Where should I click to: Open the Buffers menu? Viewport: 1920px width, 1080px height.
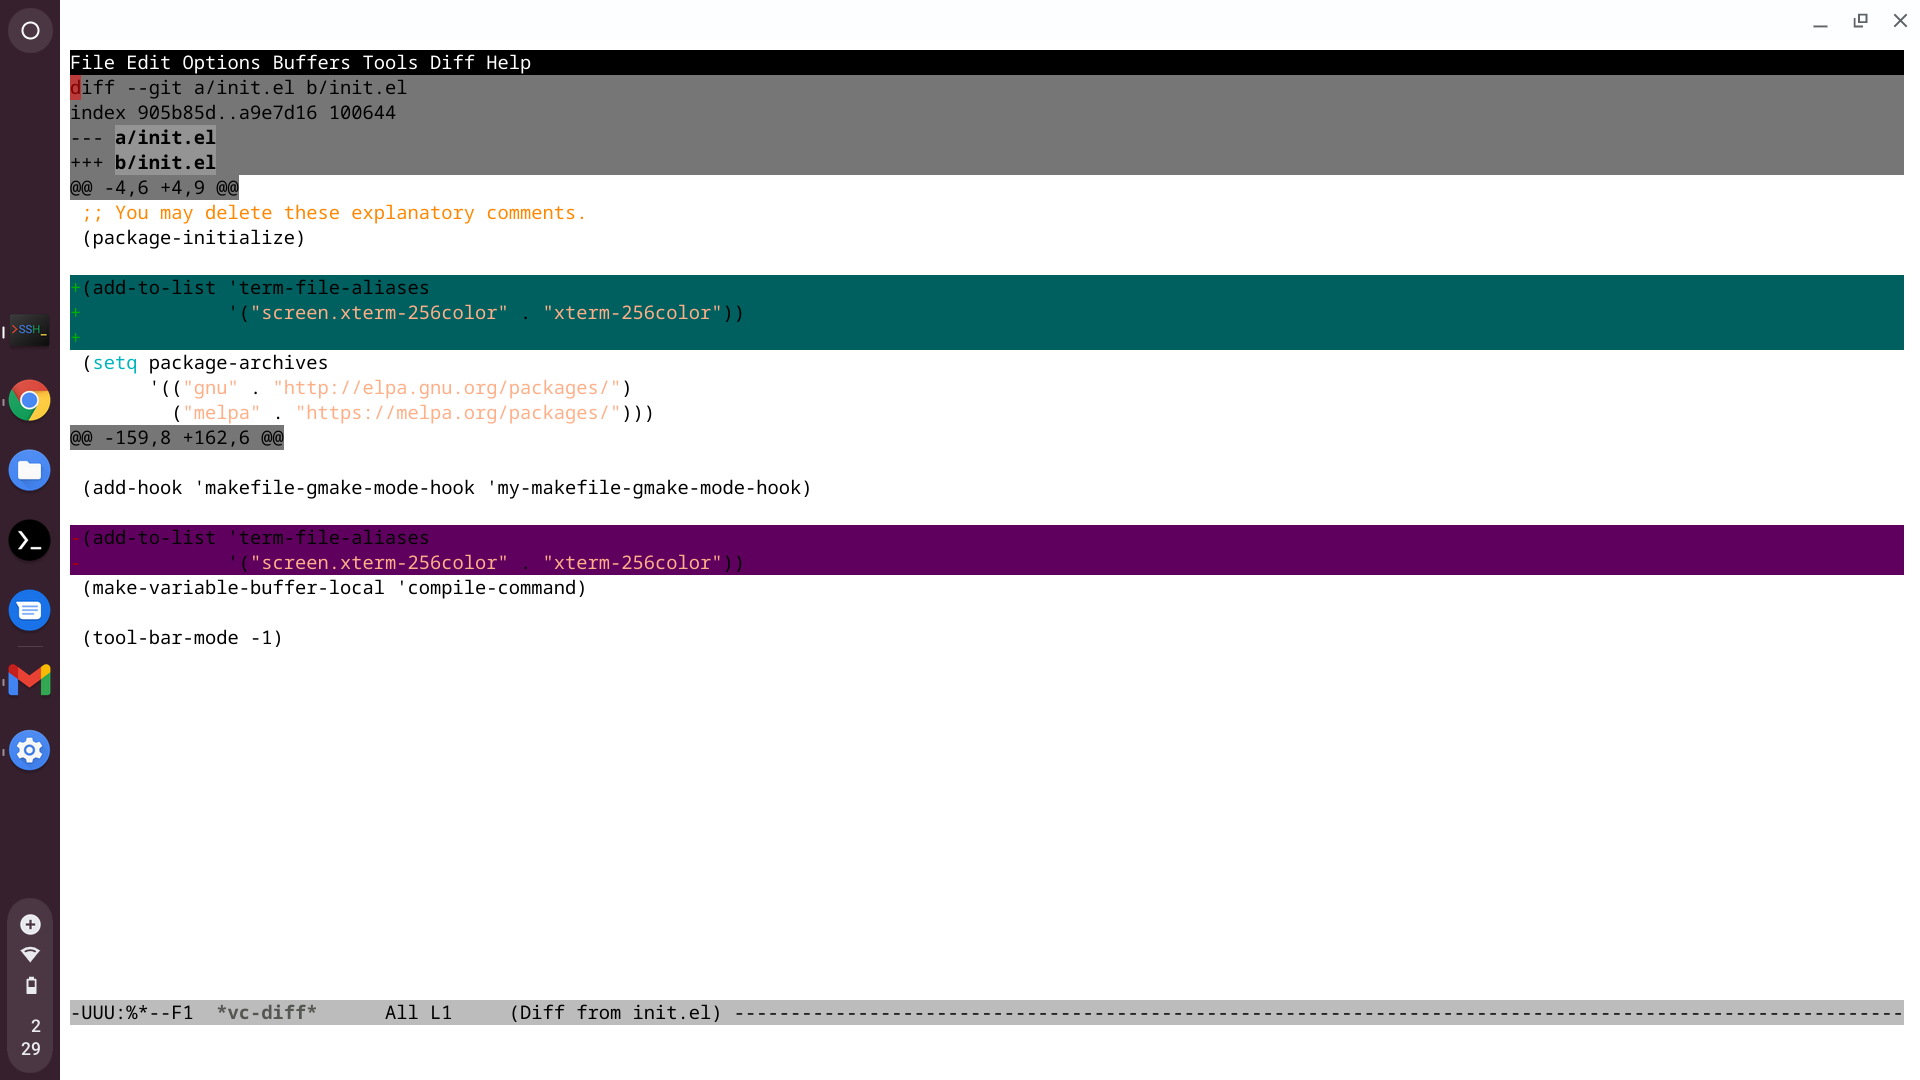coord(311,63)
